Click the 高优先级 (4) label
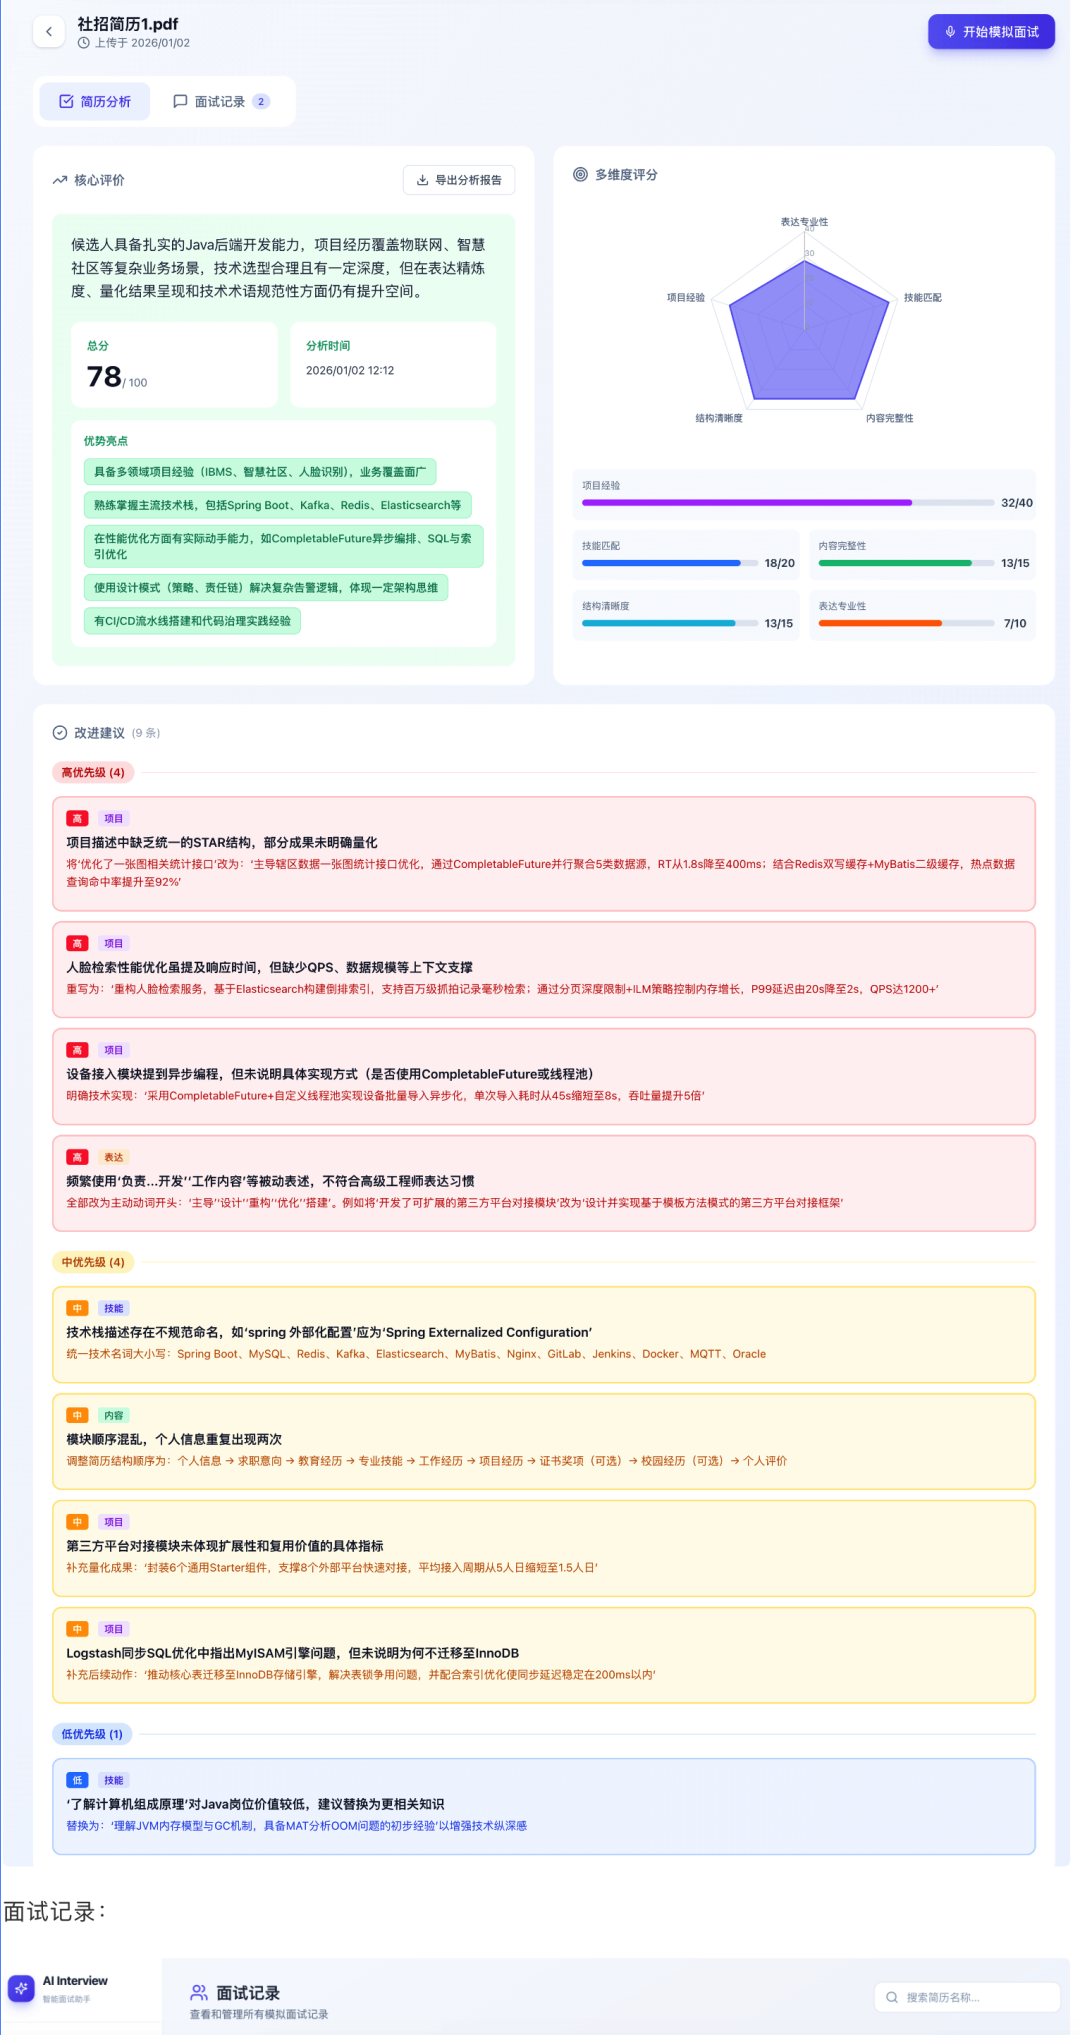1080x2035 pixels. coord(93,773)
